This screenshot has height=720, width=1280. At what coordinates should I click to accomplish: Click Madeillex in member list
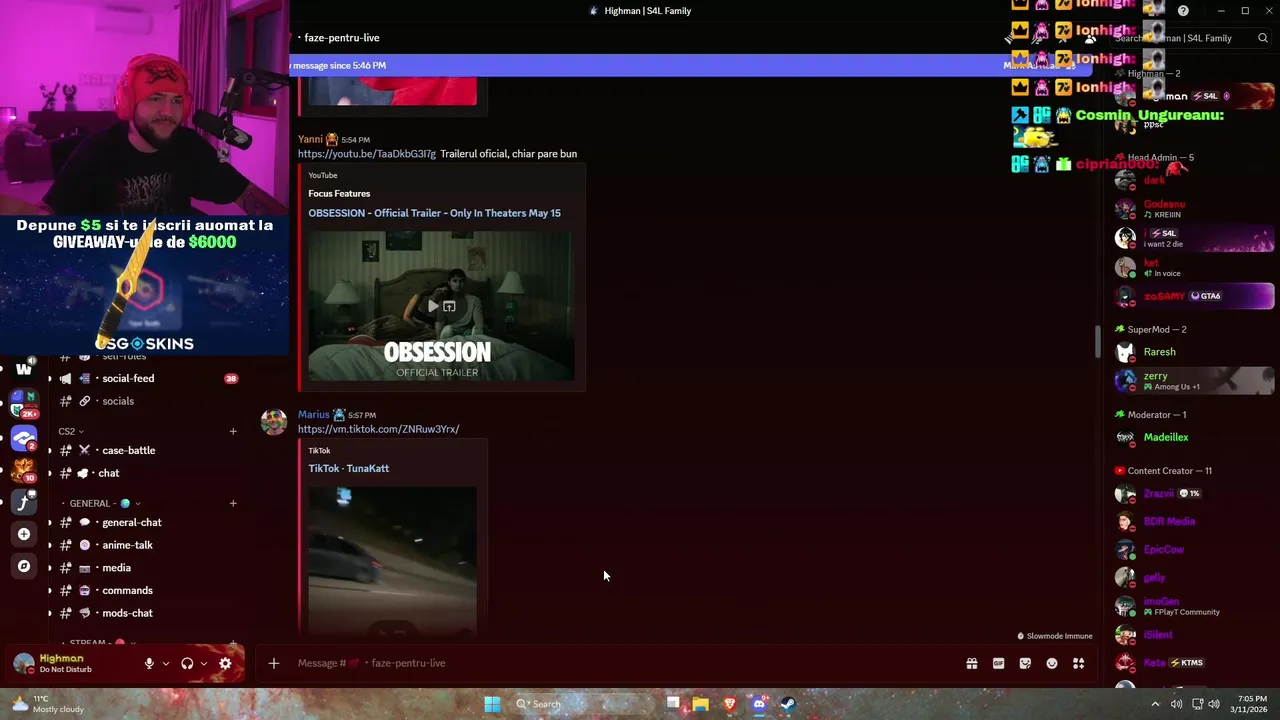coord(1166,437)
